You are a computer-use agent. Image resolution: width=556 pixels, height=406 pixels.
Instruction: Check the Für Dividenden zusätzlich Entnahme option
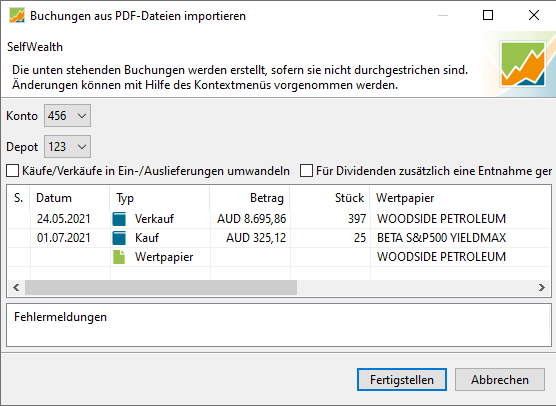pyautogui.click(x=306, y=171)
